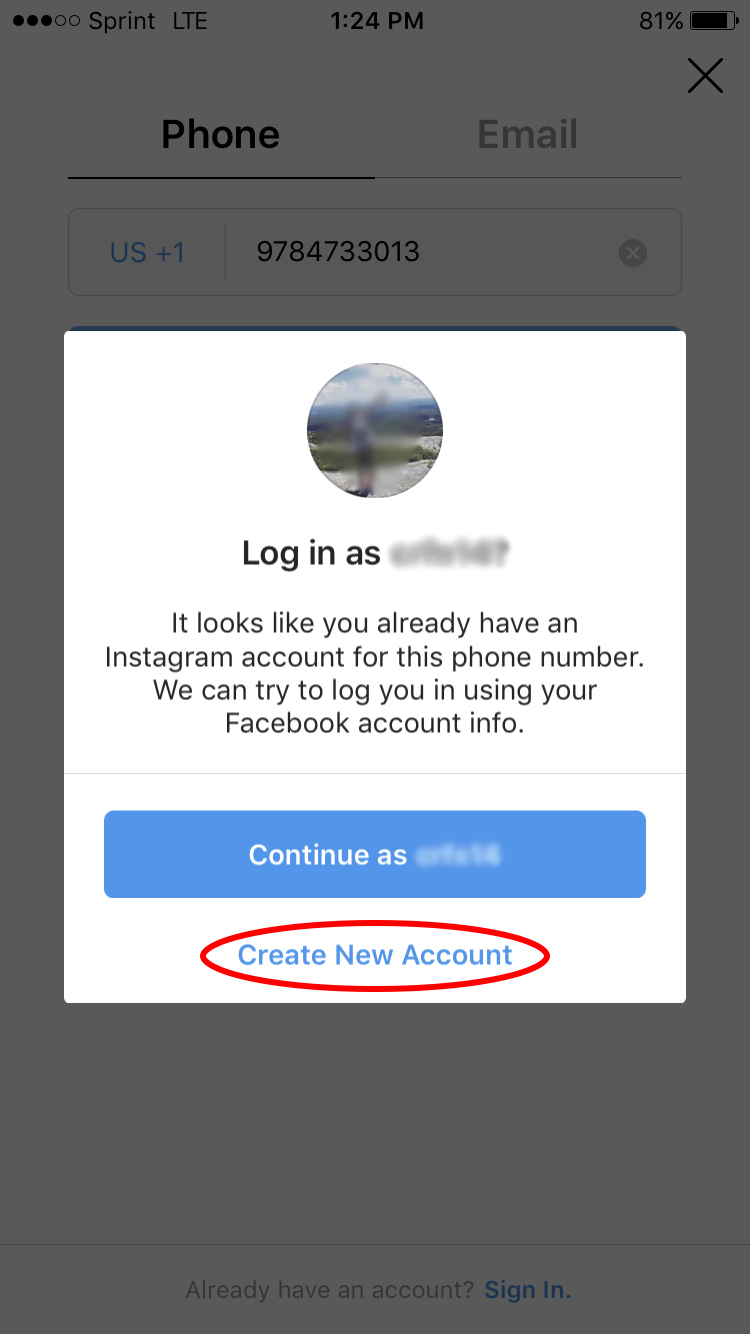Tap the LTE network indicator
The image size is (750, 1334).
click(190, 21)
